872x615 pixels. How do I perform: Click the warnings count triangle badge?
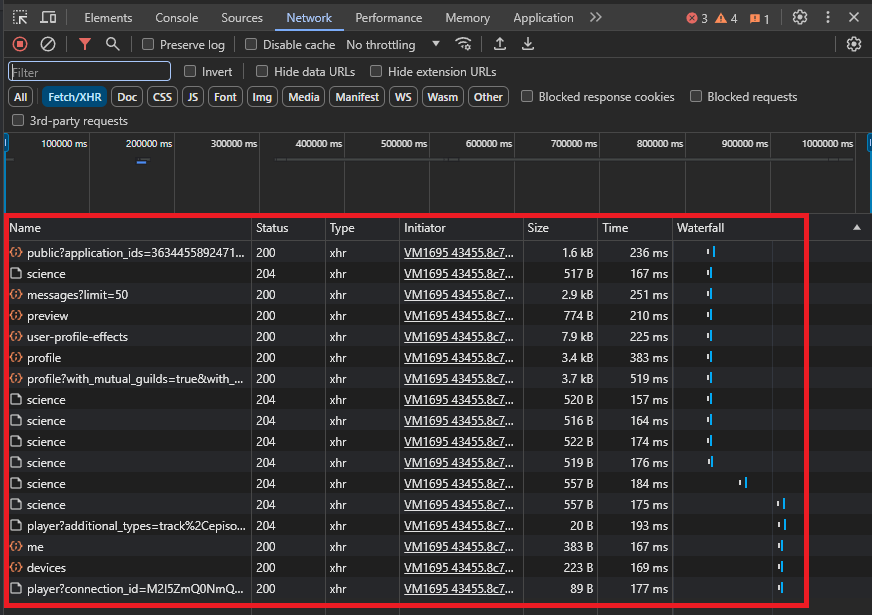[x=726, y=18]
